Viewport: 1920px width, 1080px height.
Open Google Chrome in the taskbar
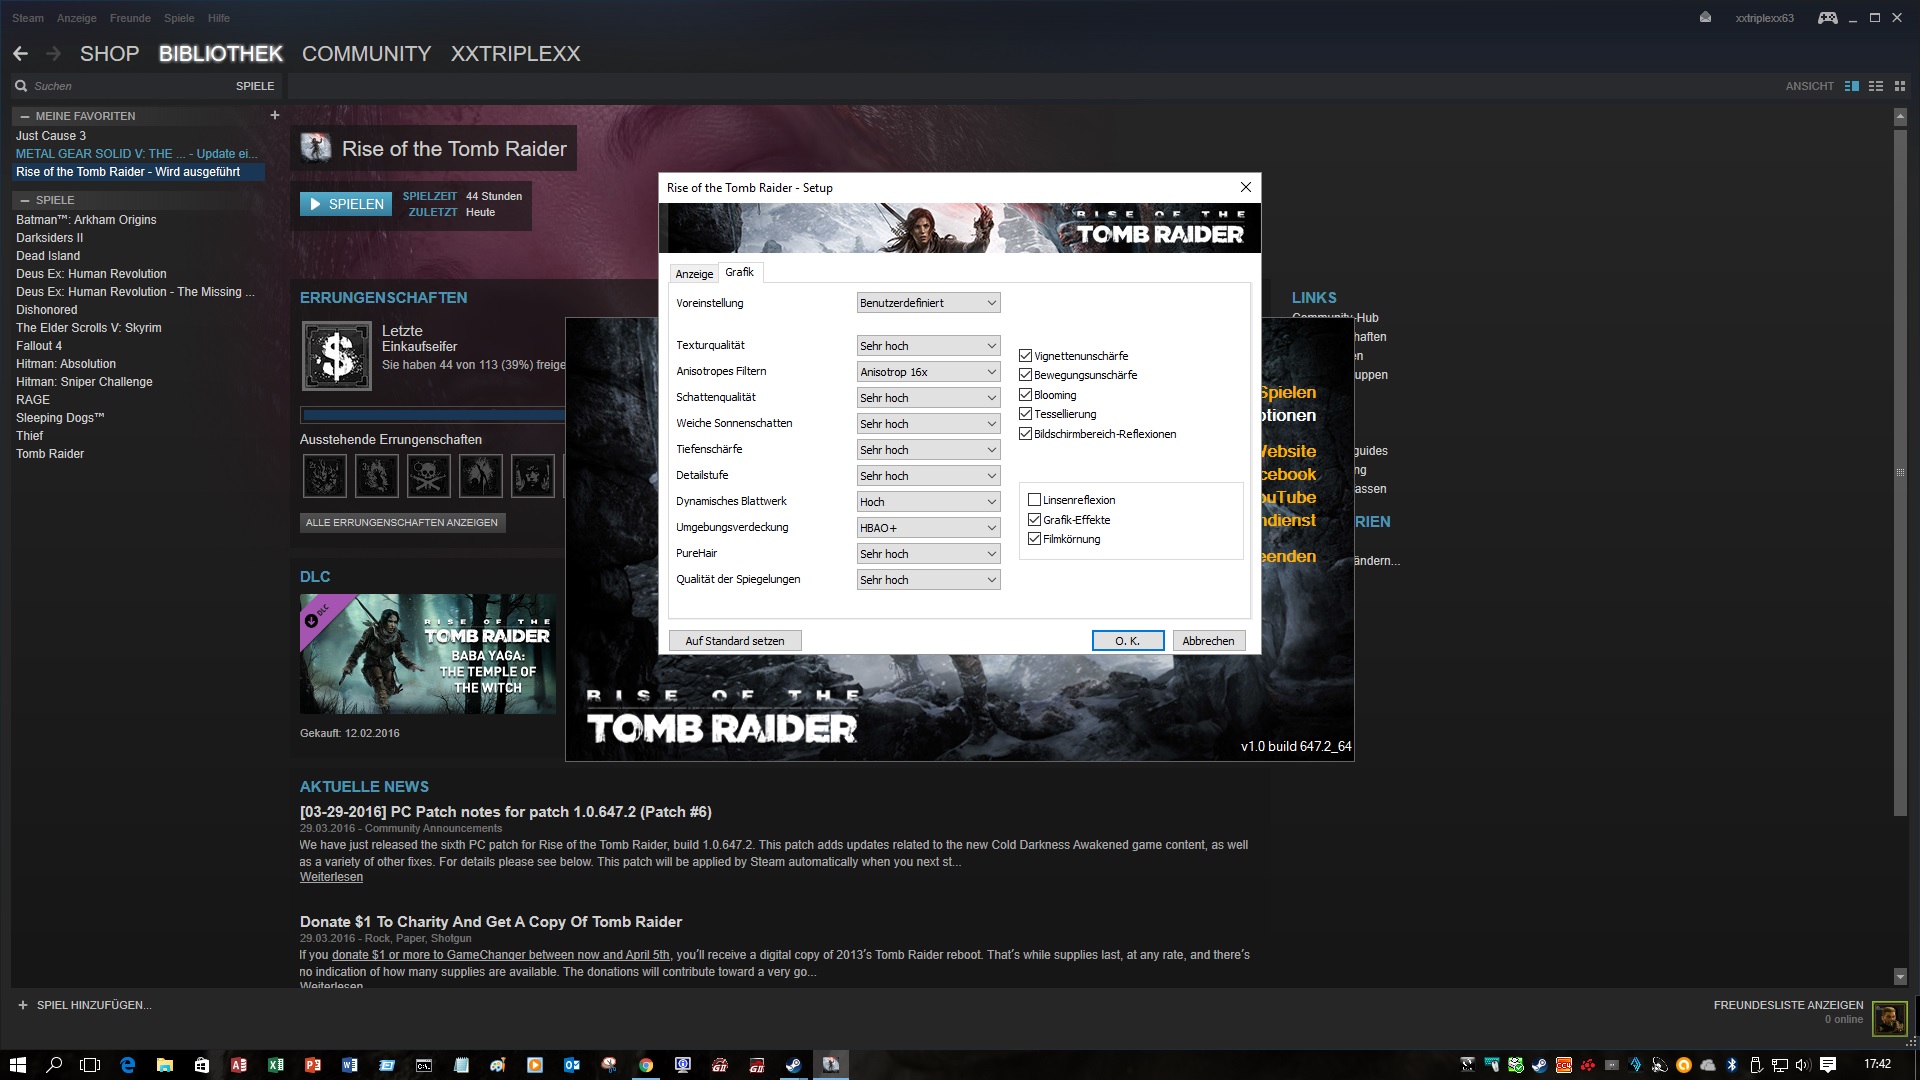click(646, 1065)
